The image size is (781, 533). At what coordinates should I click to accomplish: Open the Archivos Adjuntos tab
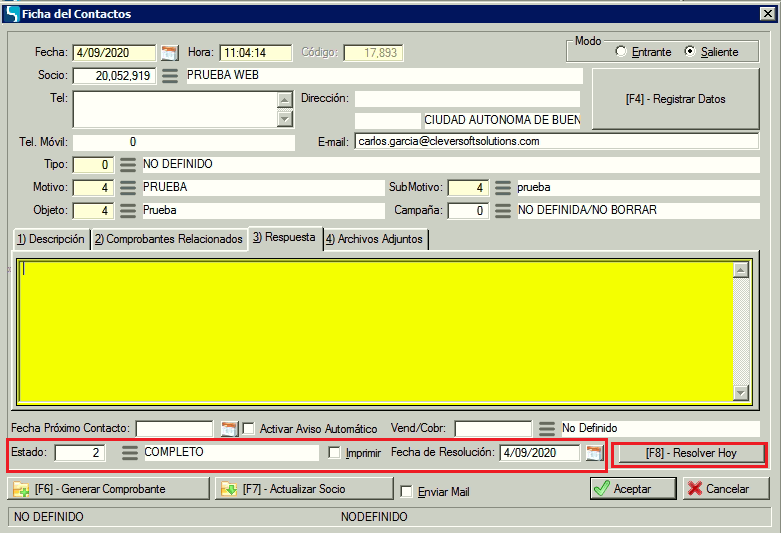[376, 240]
